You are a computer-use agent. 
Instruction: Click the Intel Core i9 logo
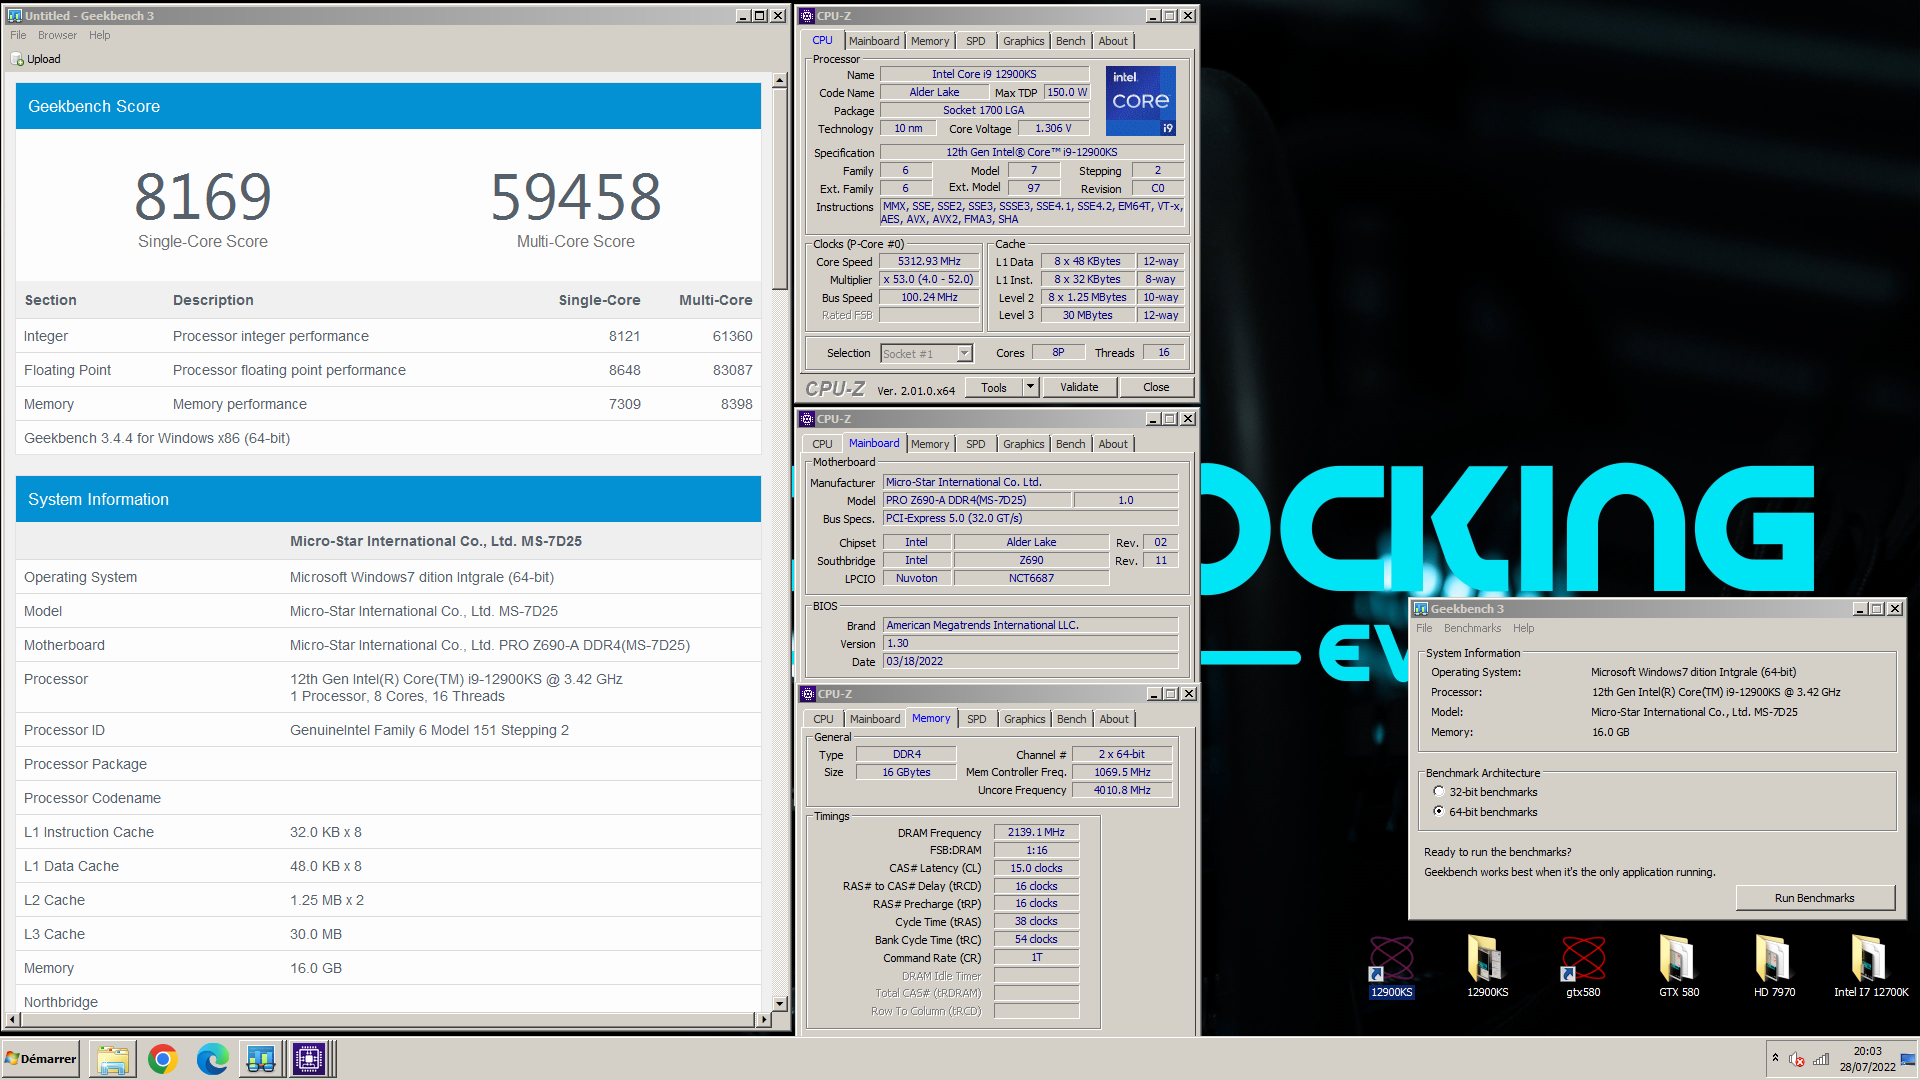click(x=1141, y=101)
